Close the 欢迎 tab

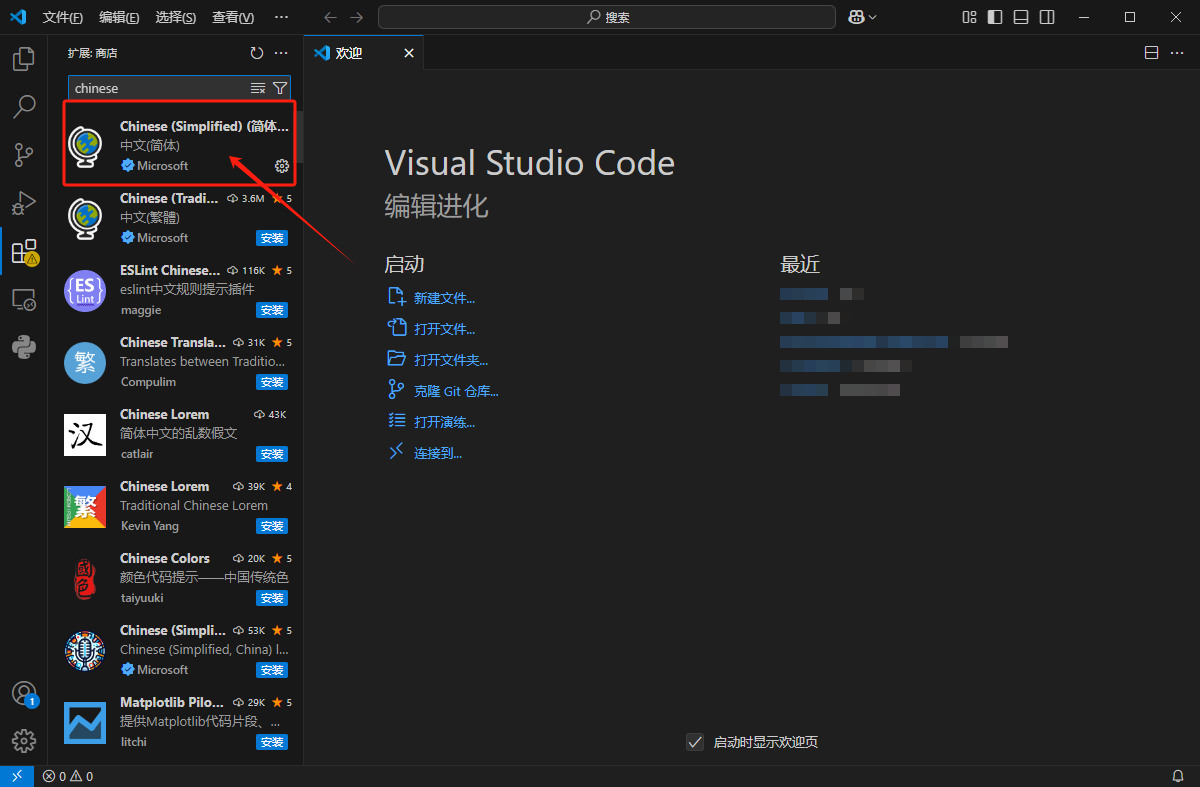[x=408, y=53]
